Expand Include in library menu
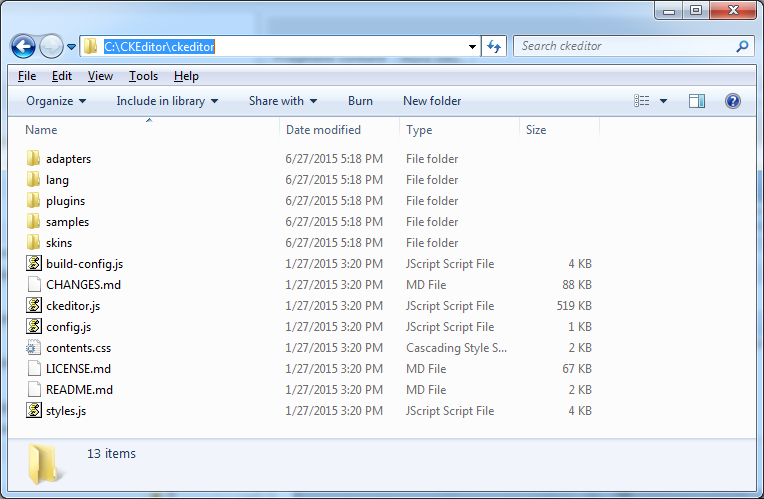 click(167, 101)
